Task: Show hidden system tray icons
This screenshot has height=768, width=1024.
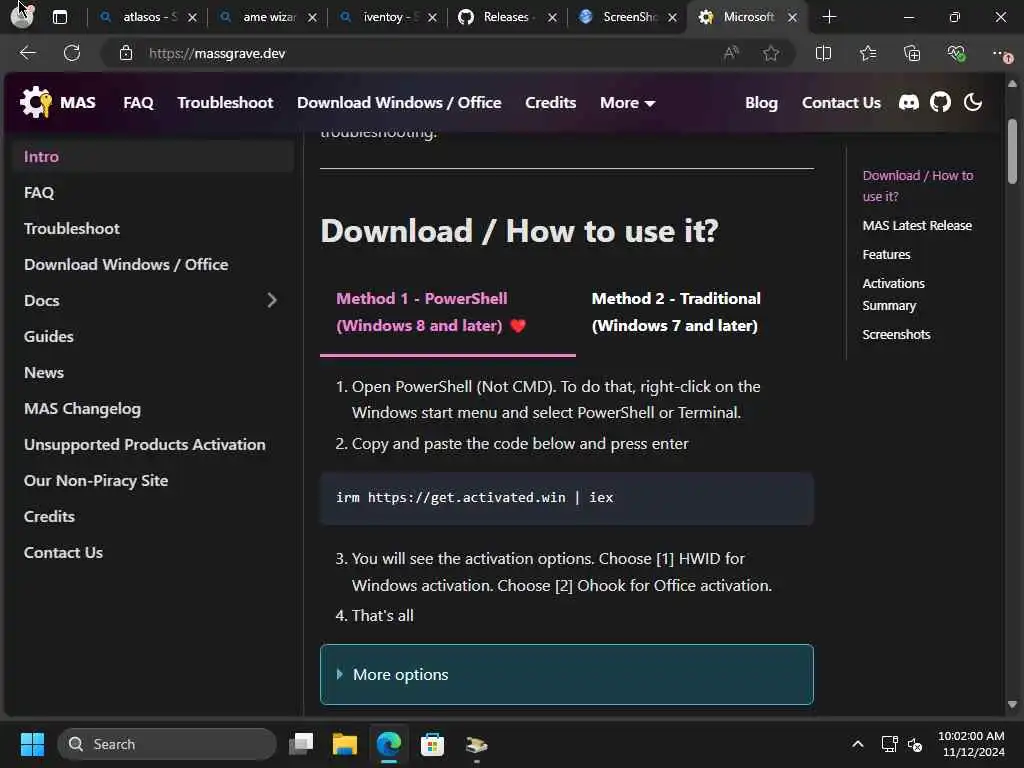Action: [857, 744]
